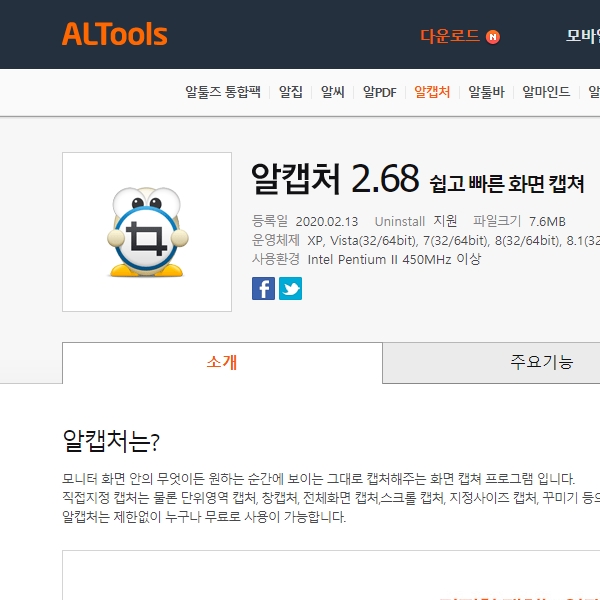Click the ALTools logo
The width and height of the screenshot is (600, 600).
pos(114,34)
